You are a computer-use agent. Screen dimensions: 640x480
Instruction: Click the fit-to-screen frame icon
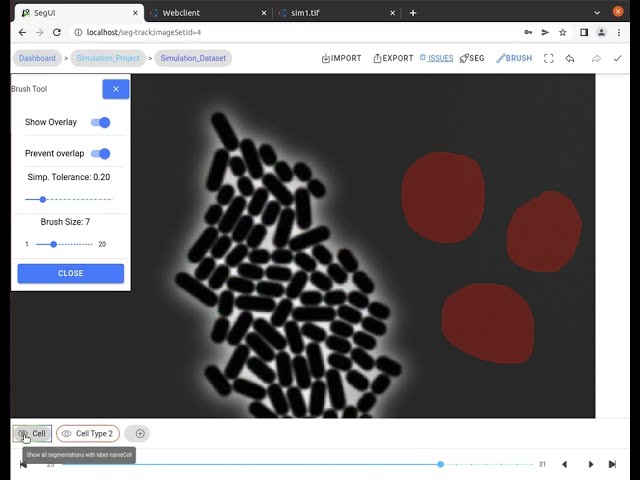549,58
